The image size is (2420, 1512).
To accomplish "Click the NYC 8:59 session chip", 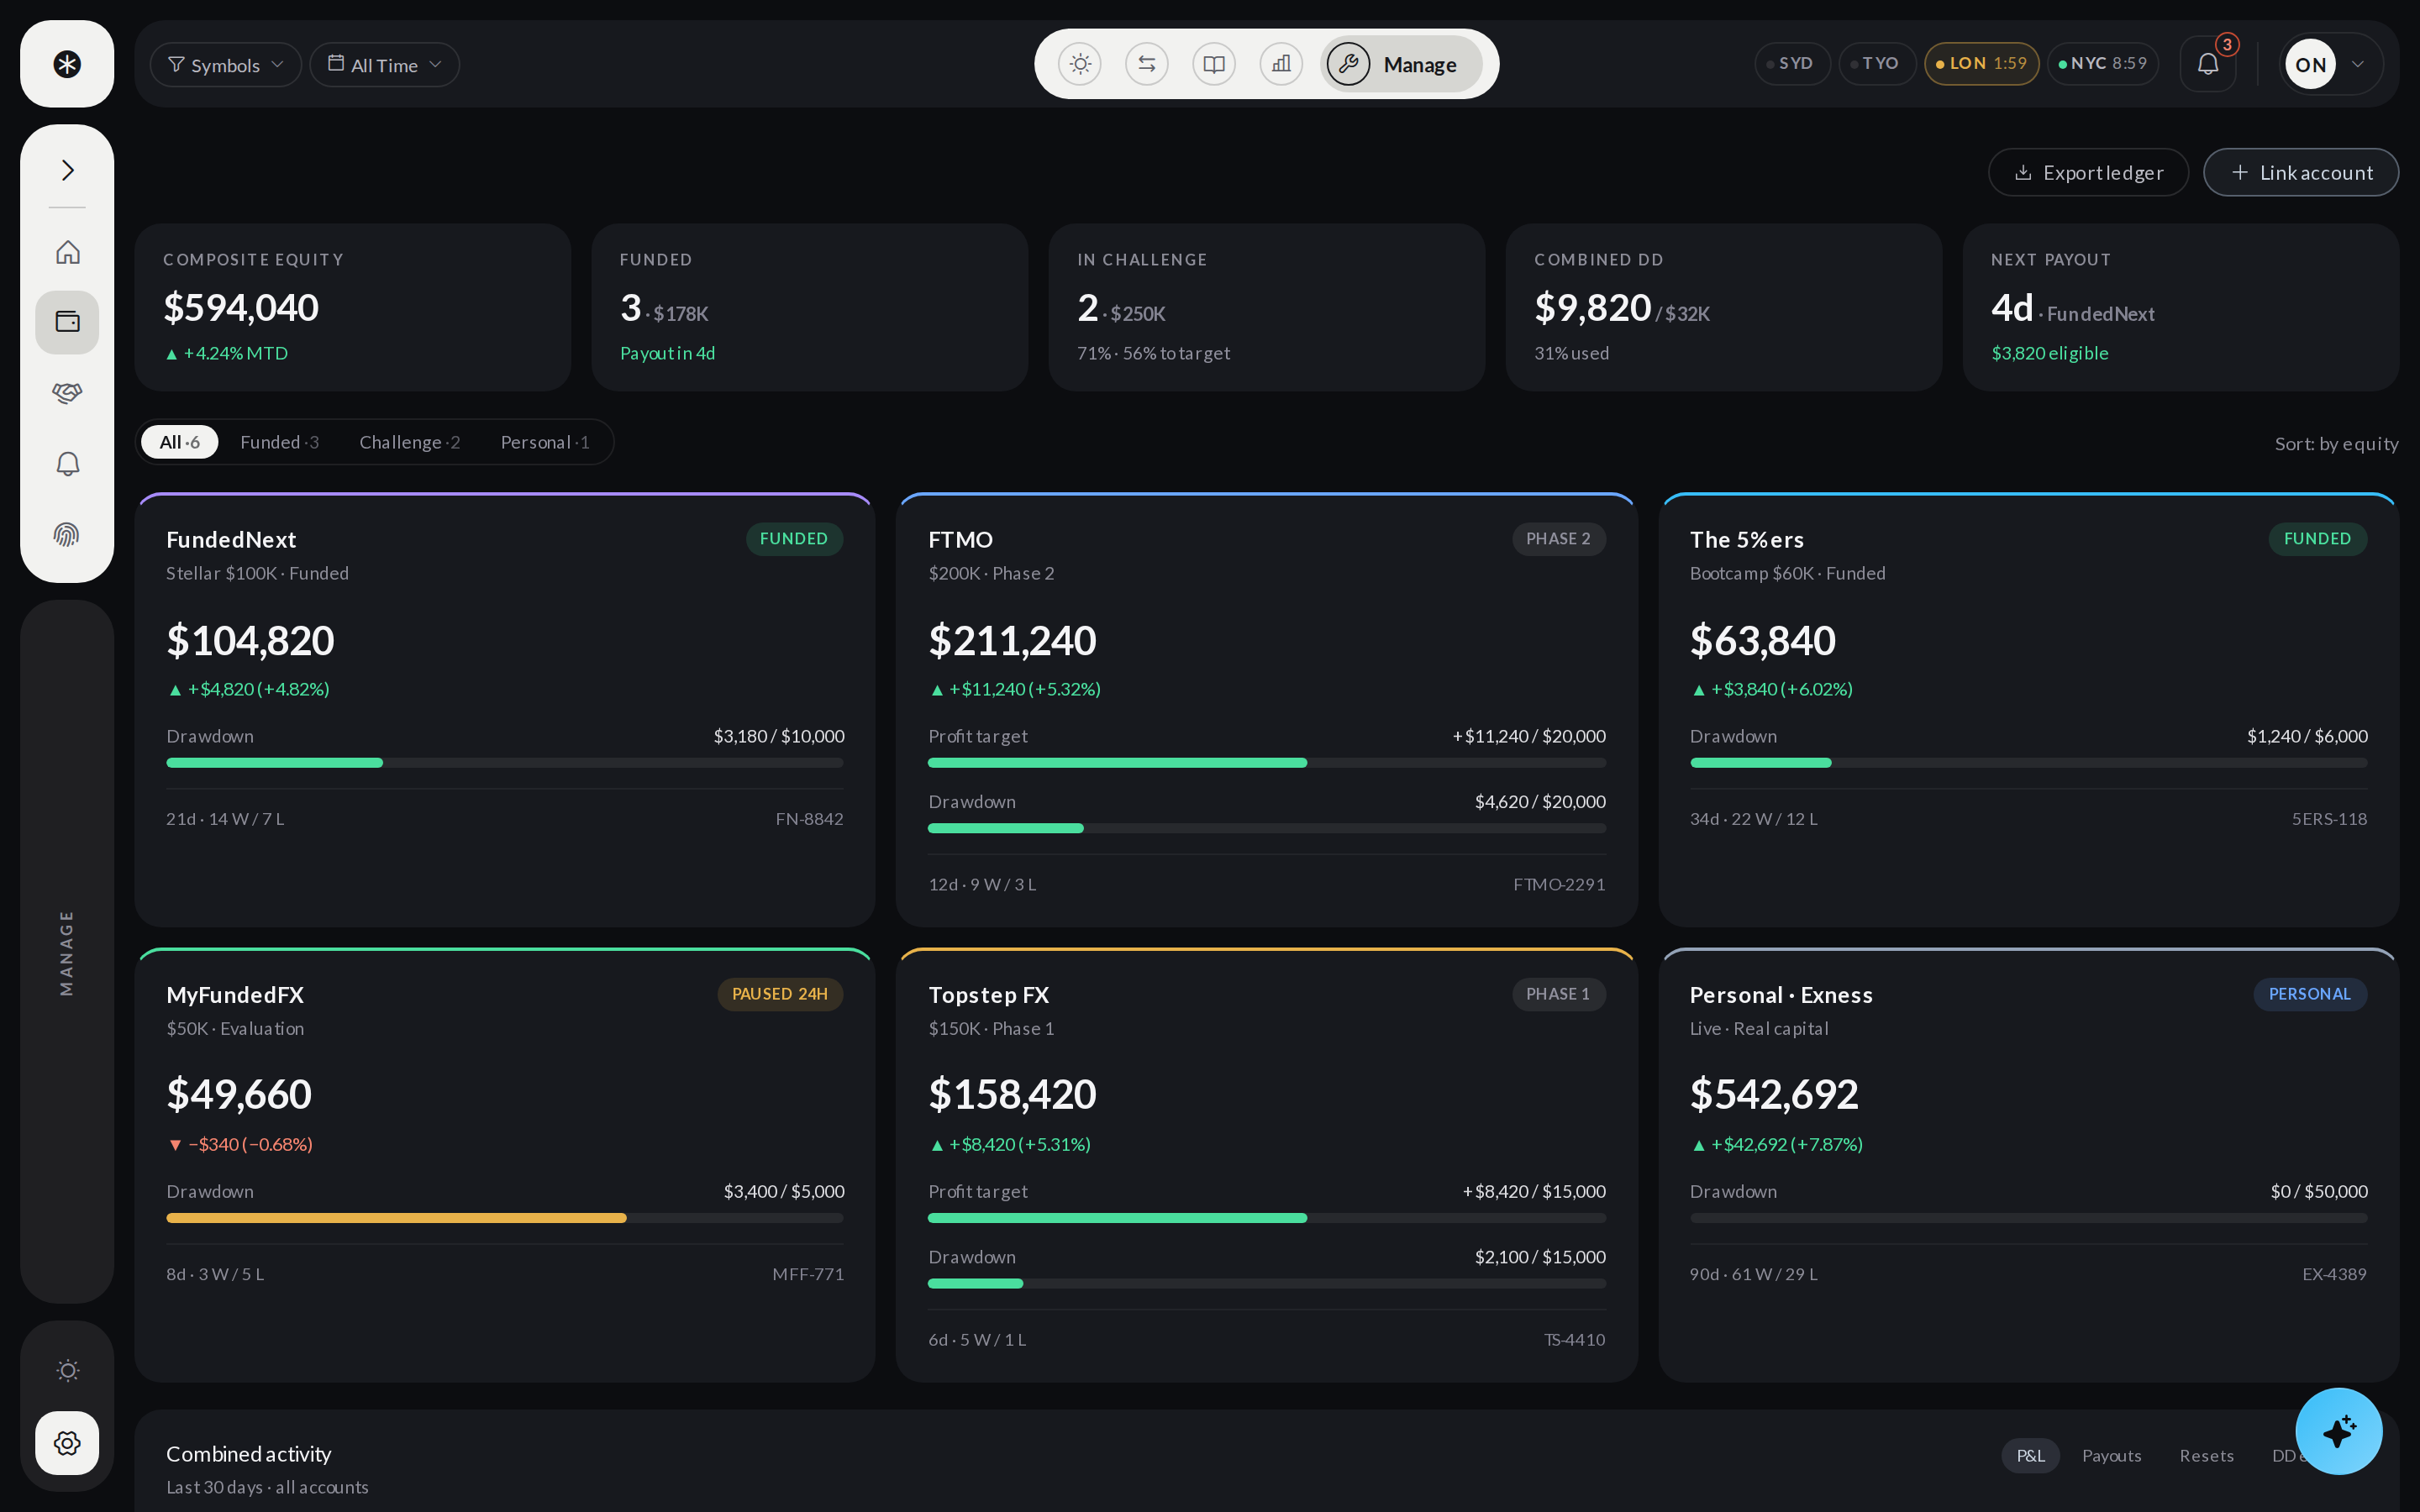I will click(2102, 63).
